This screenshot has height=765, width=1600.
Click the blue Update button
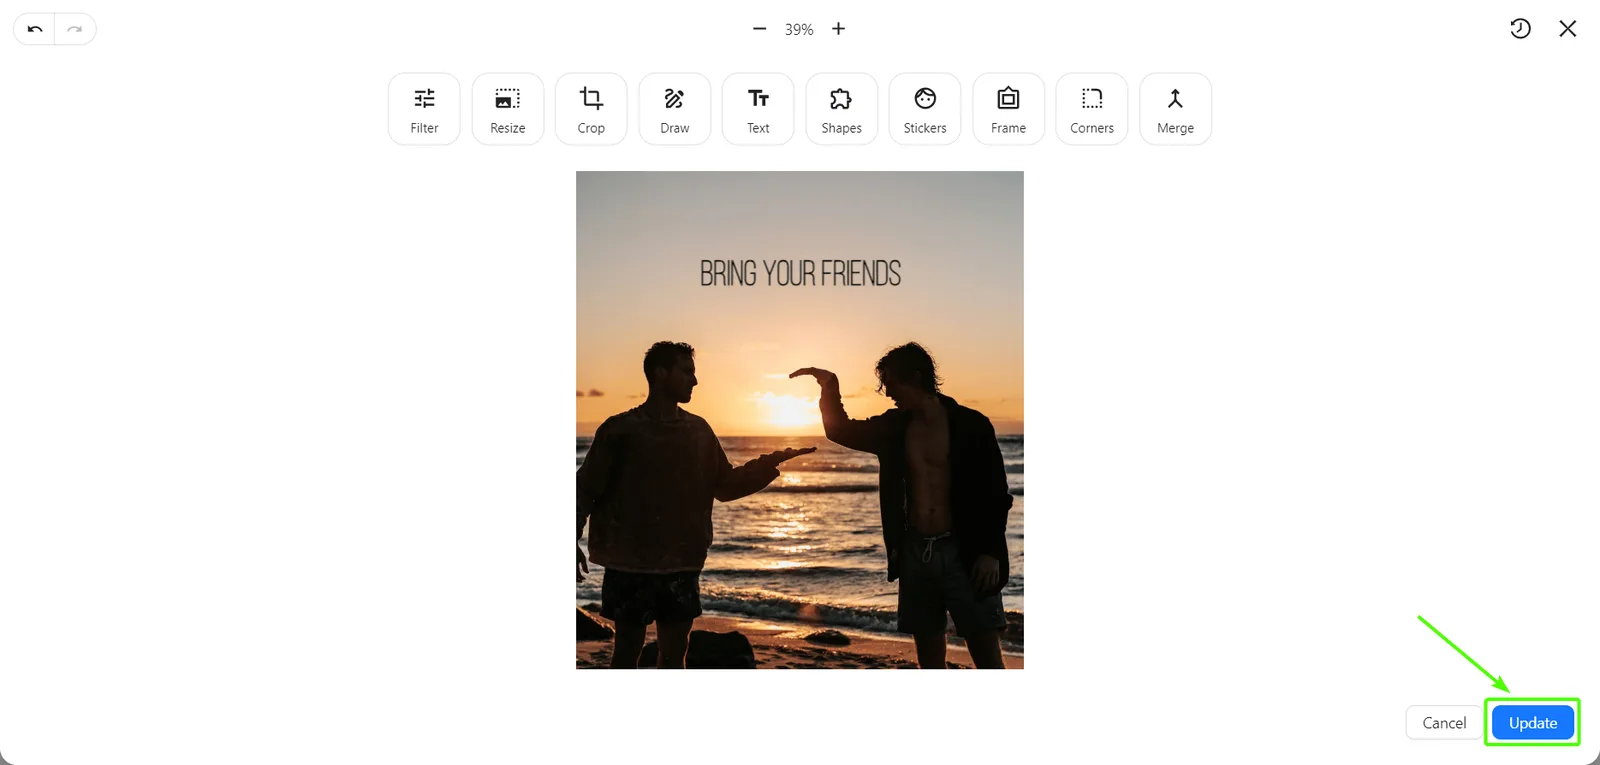point(1533,723)
